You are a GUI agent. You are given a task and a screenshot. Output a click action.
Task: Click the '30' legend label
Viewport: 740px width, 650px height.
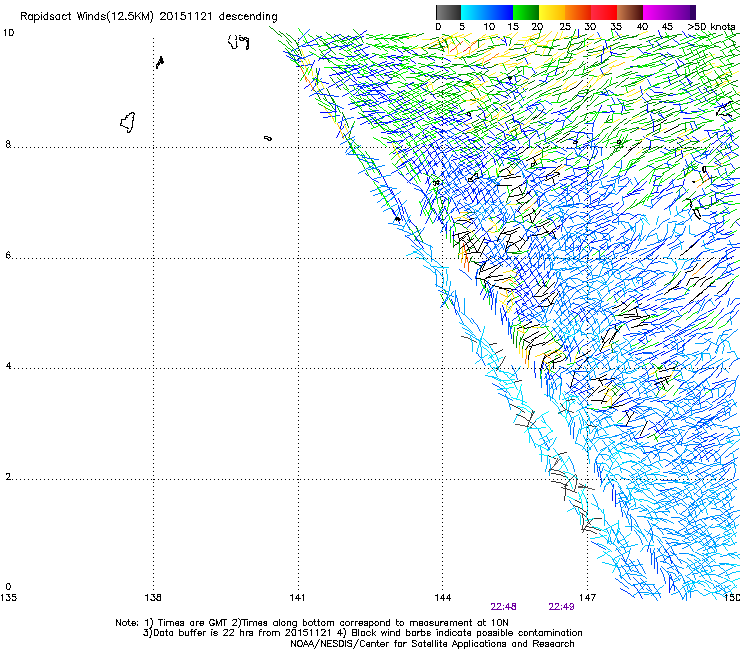click(x=590, y=26)
